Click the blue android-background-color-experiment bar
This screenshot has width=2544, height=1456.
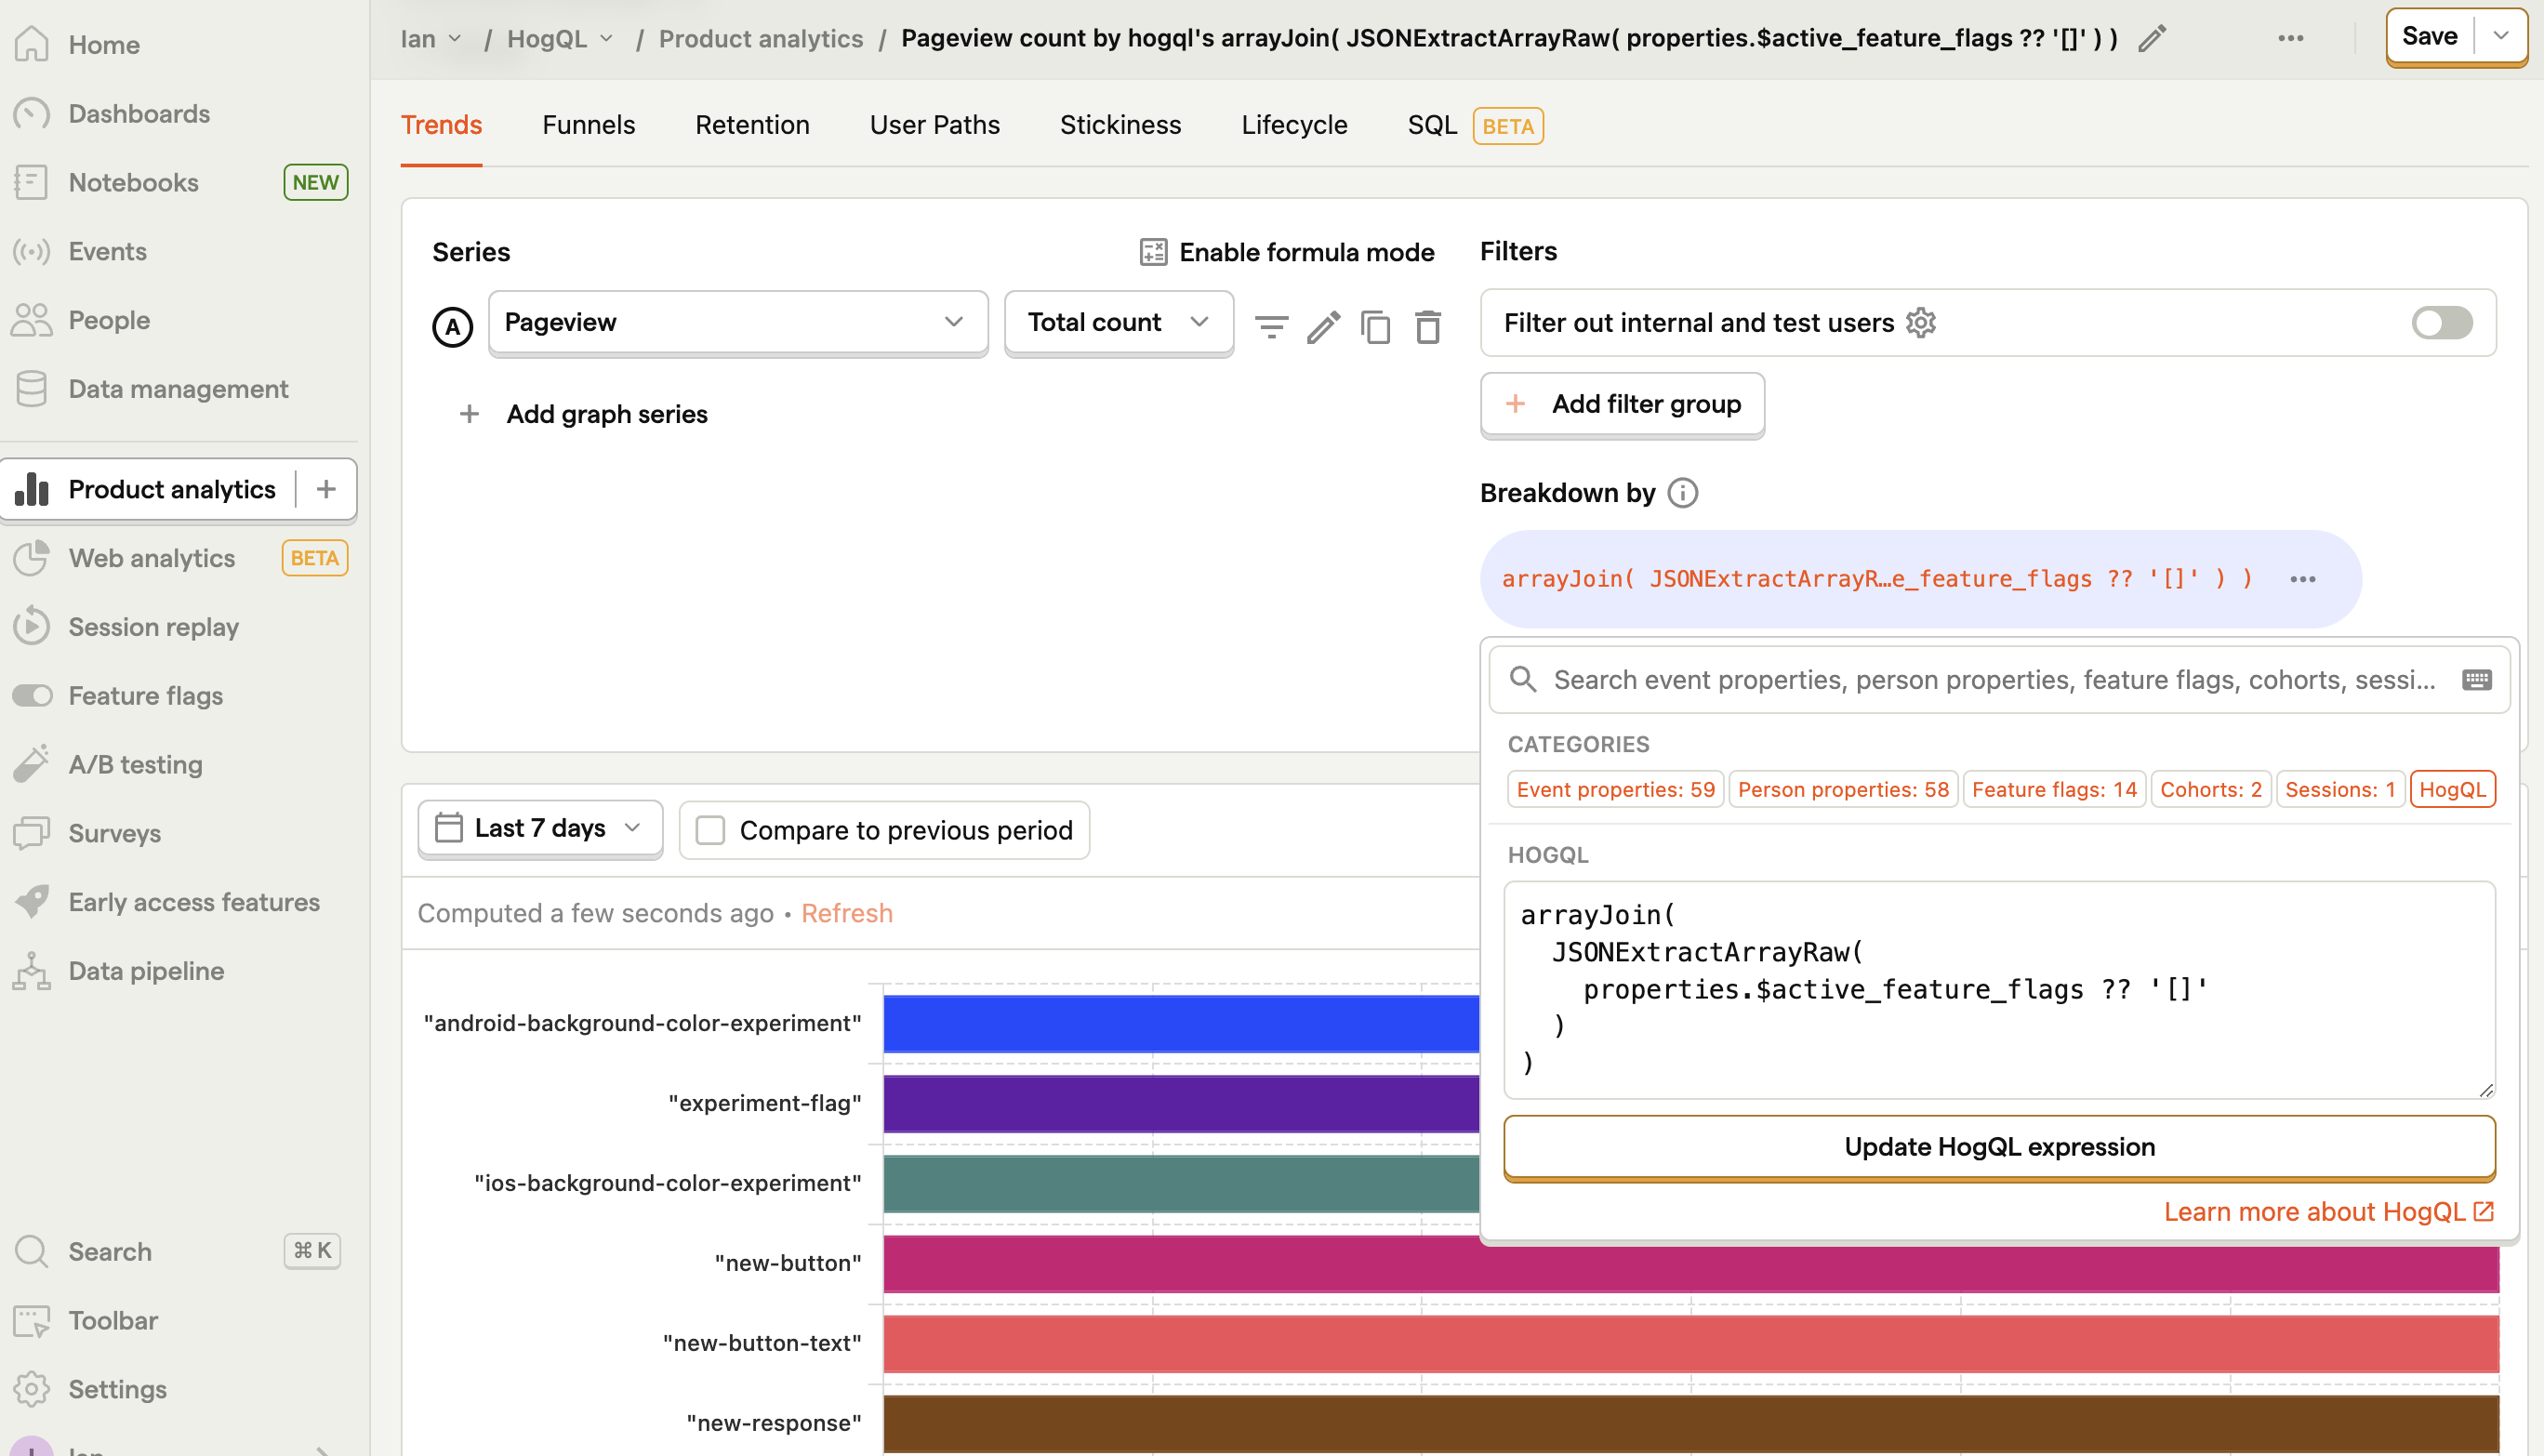pos(1181,1023)
